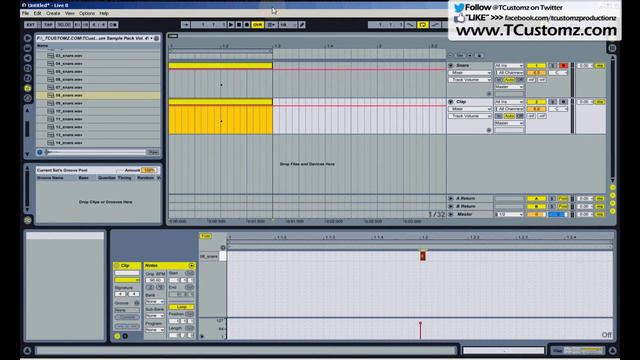Toggle the metronome button
The image size is (640, 360).
(113, 25)
